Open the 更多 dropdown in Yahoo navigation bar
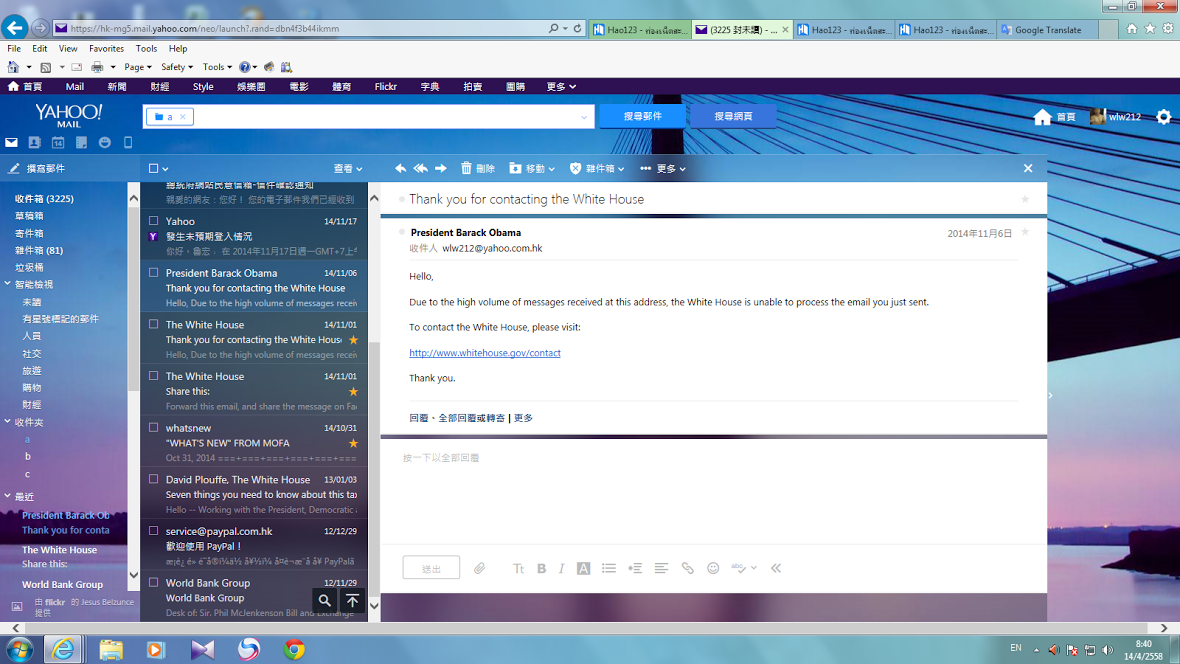The width and height of the screenshot is (1180, 664). click(561, 87)
